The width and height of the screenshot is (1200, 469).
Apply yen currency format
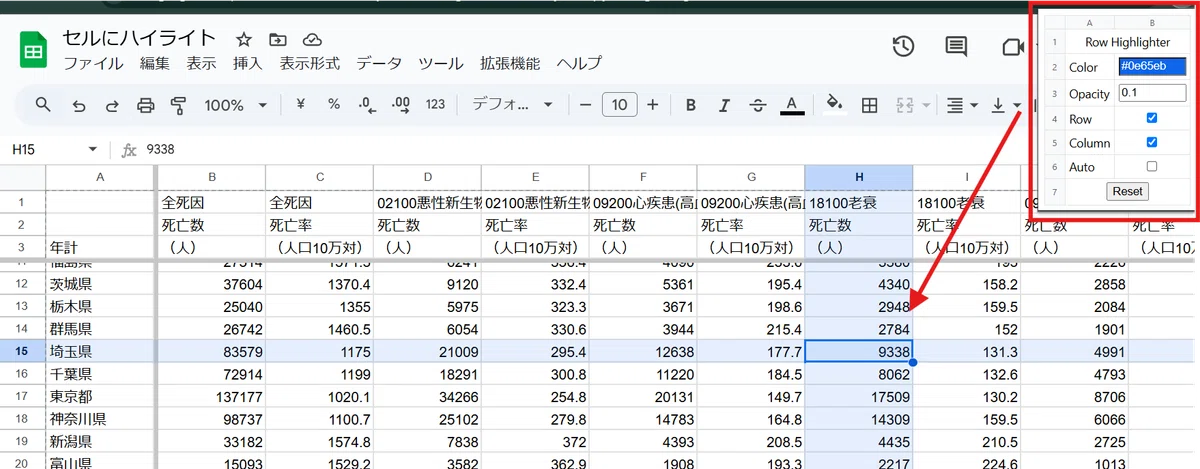[300, 105]
